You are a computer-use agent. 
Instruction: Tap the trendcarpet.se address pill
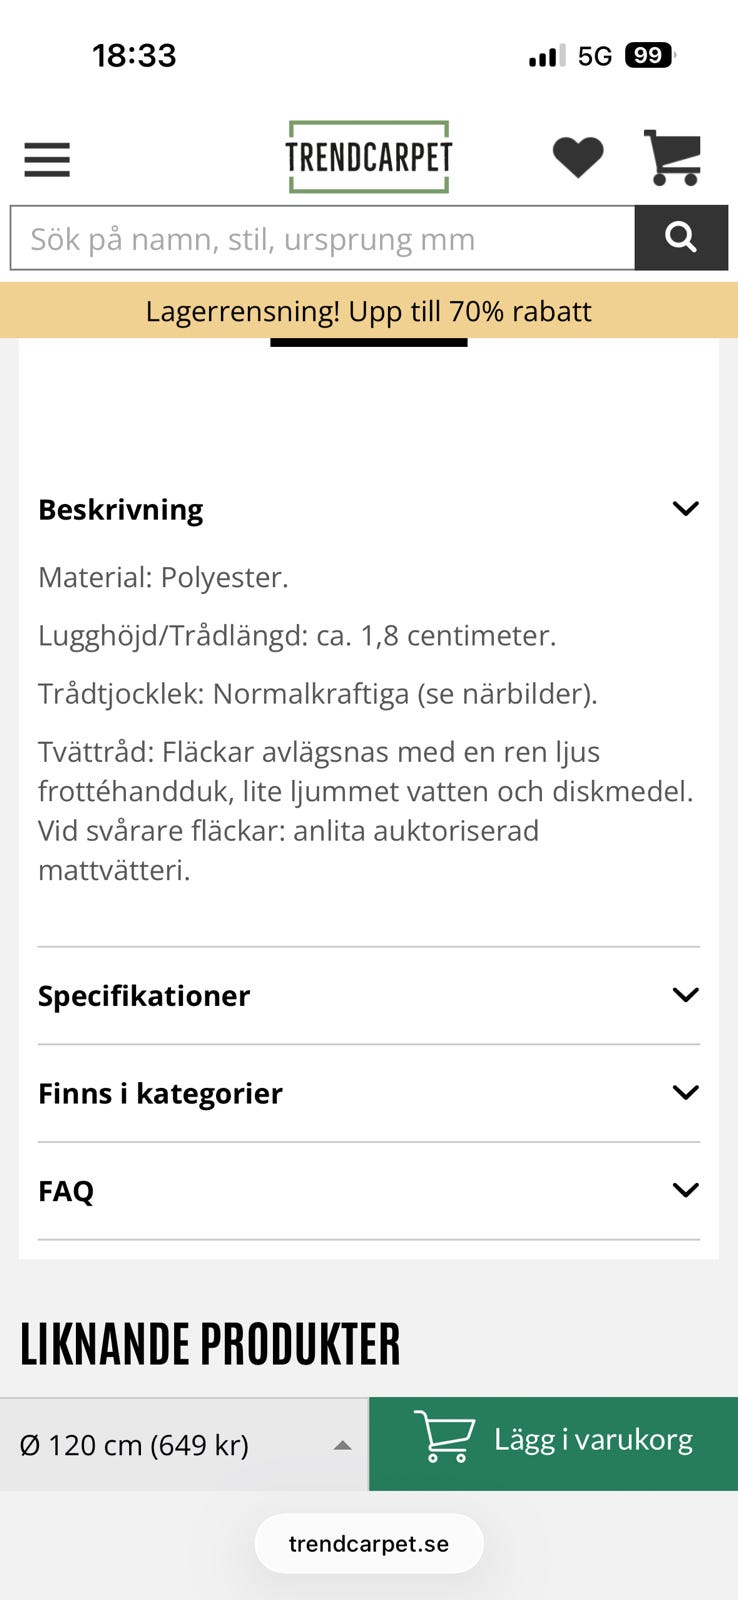369,1543
